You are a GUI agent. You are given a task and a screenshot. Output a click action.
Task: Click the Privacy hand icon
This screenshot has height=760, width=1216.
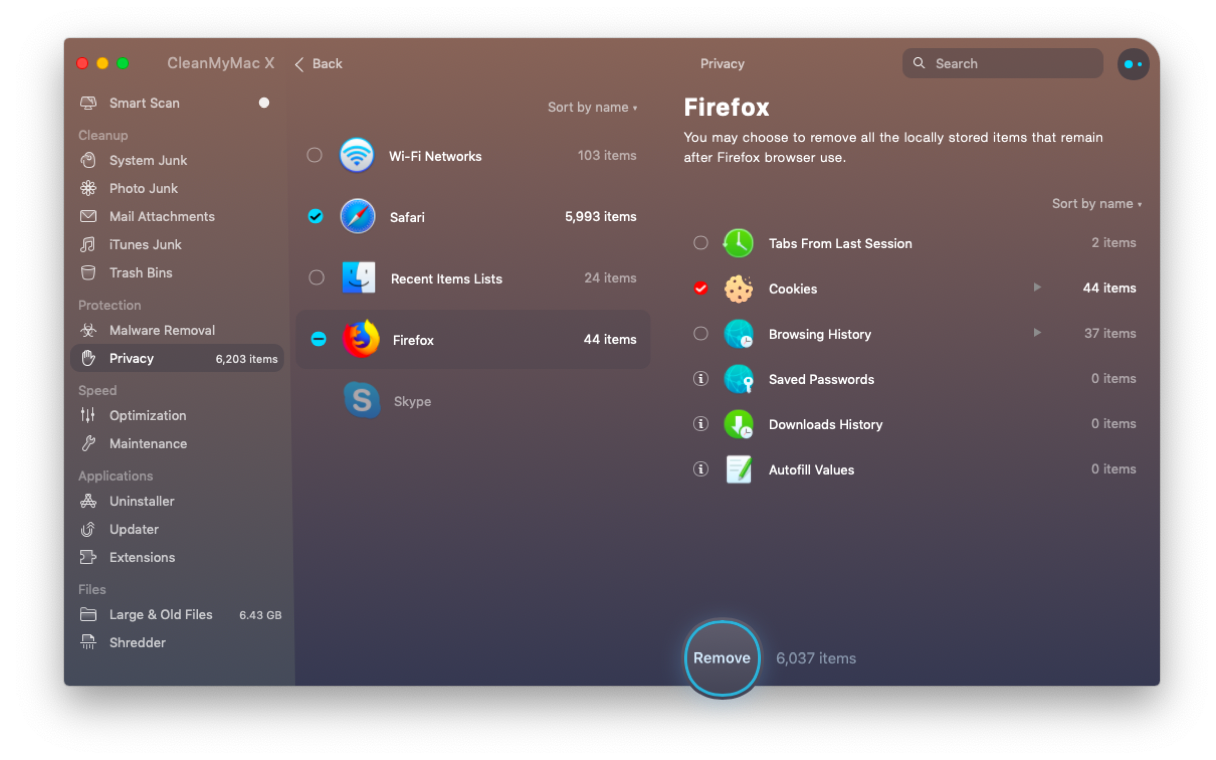point(88,358)
